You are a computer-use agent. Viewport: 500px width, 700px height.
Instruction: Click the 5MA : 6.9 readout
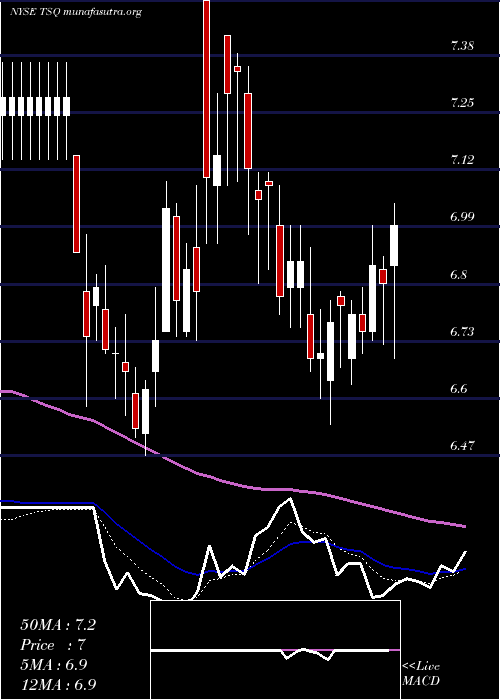click(x=54, y=664)
